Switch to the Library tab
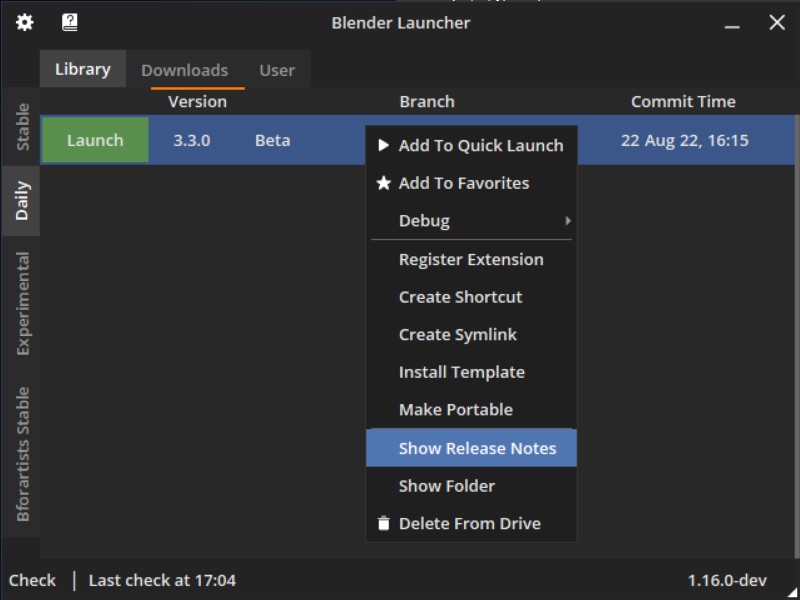The width and height of the screenshot is (800, 600). pyautogui.click(x=83, y=69)
